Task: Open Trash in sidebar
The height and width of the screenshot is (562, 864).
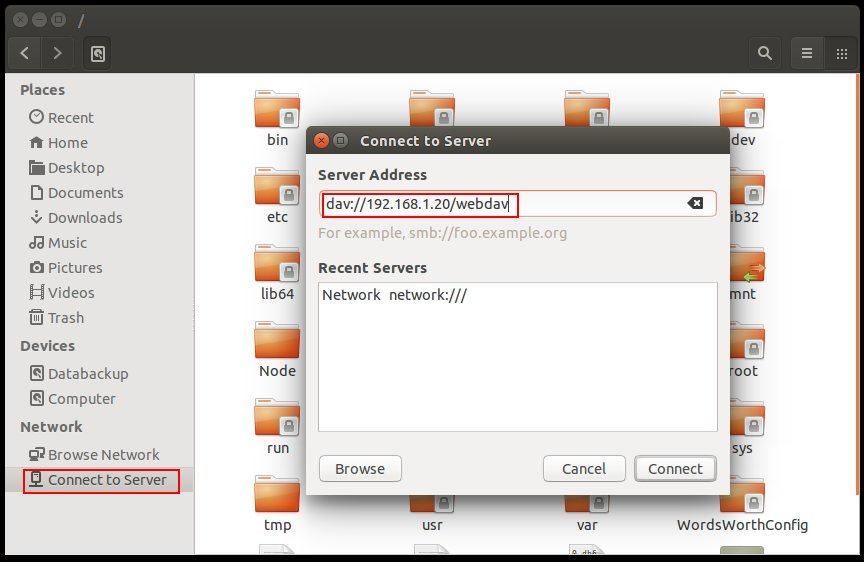Action: (57, 318)
